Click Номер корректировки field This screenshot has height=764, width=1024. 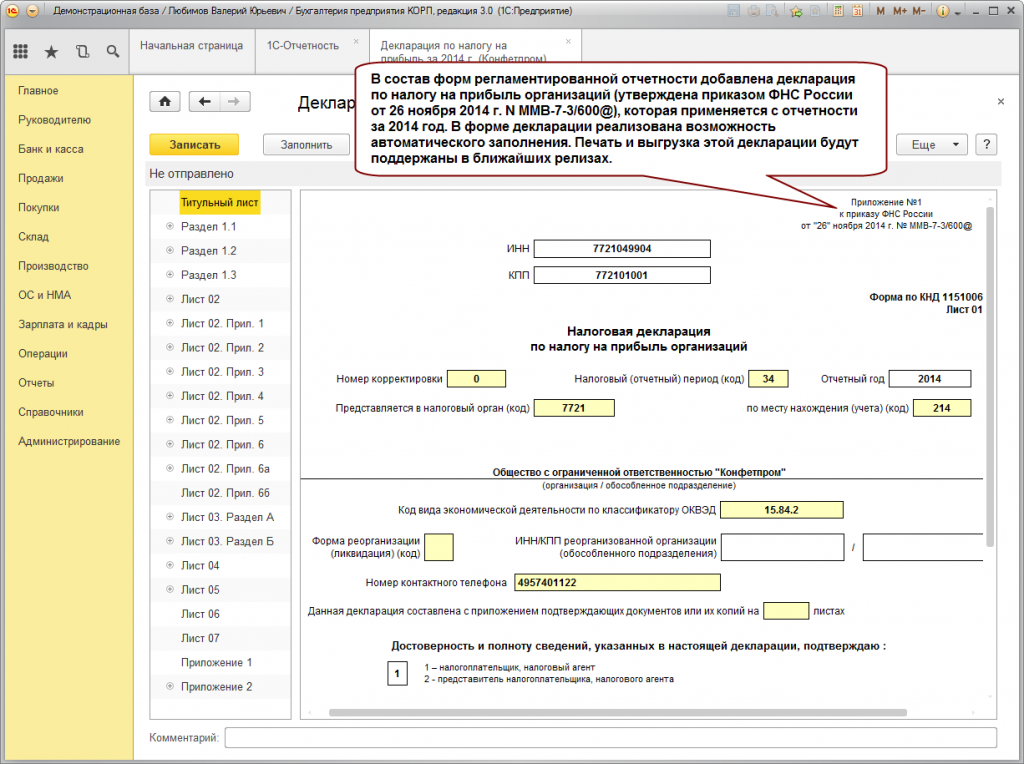(476, 379)
